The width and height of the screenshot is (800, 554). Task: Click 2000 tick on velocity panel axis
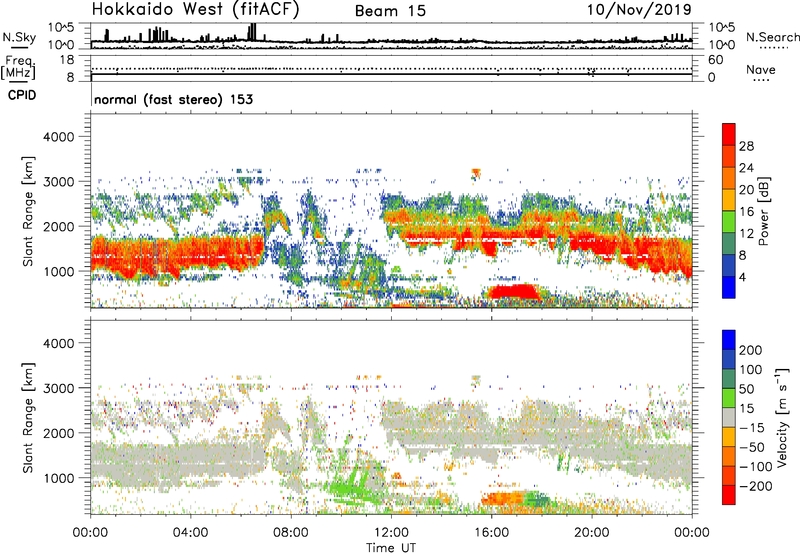(59, 433)
